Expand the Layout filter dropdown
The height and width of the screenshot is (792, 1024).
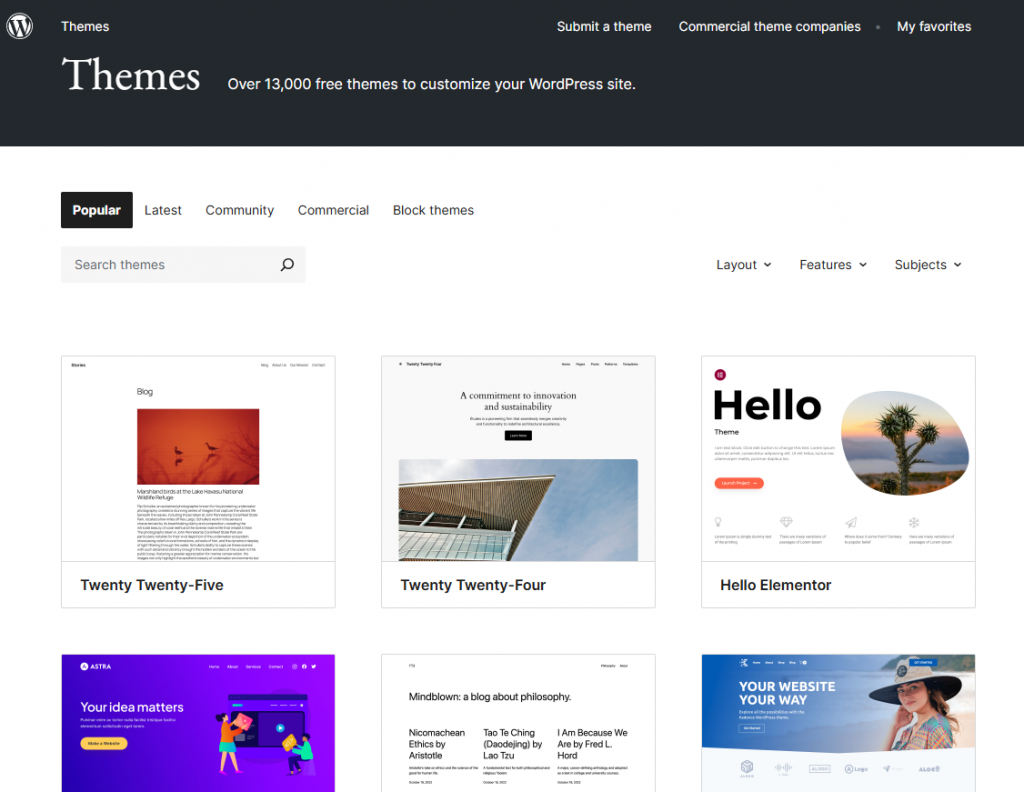click(744, 264)
